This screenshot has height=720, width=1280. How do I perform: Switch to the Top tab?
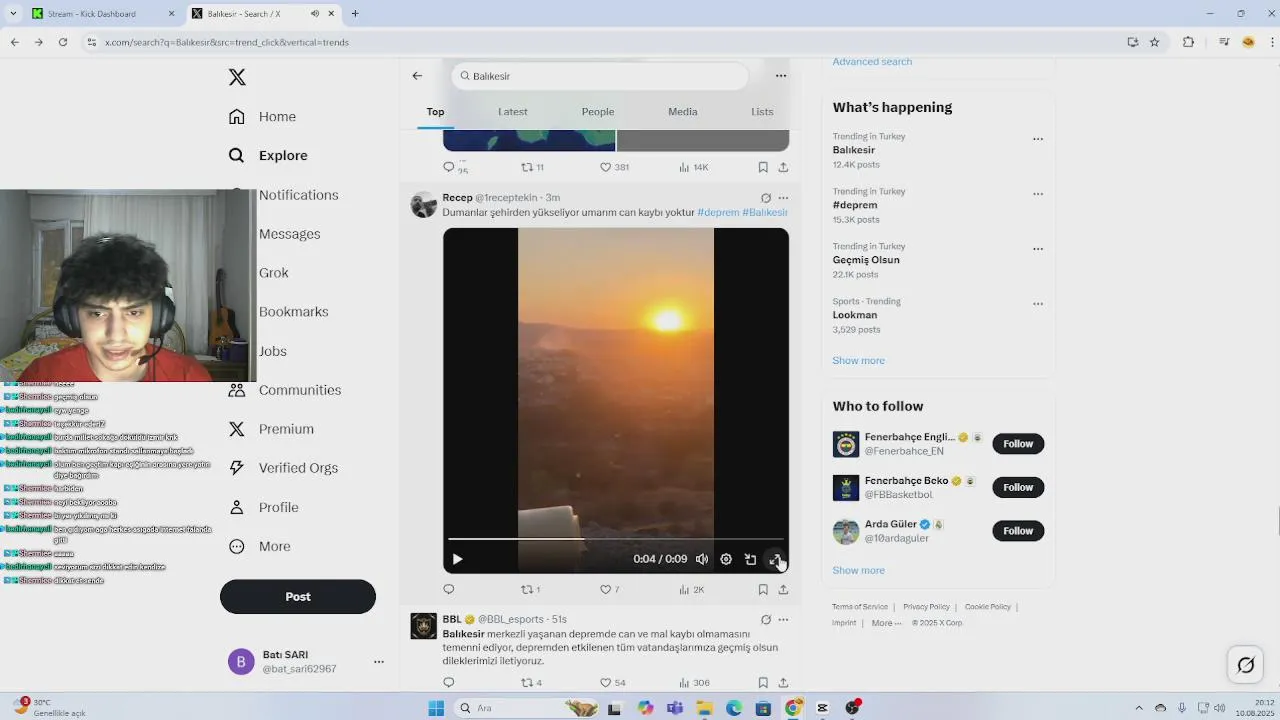point(435,112)
